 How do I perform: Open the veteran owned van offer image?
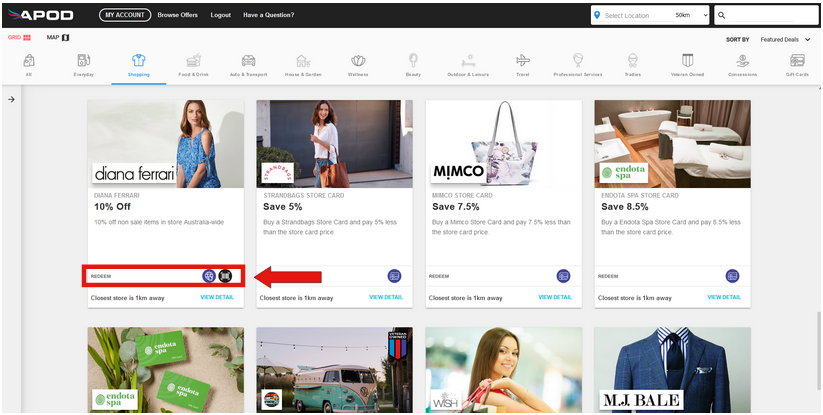pyautogui.click(x=334, y=370)
